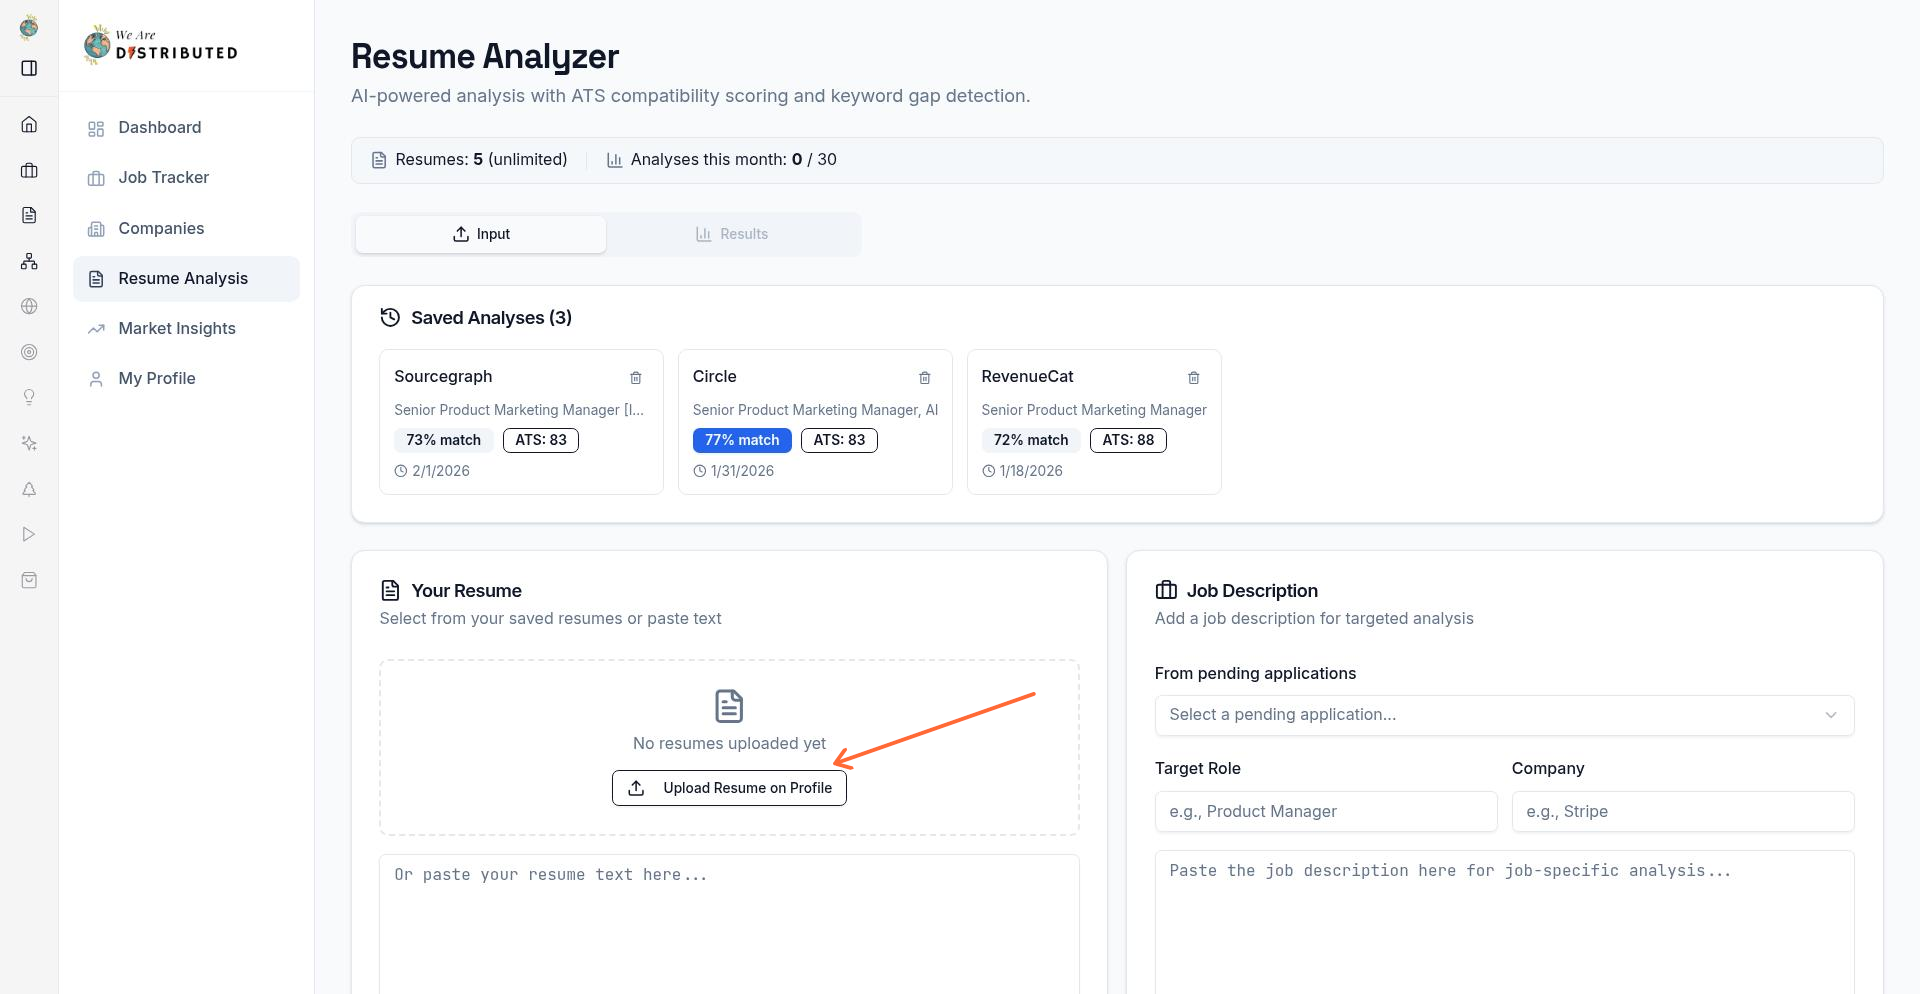This screenshot has width=1920, height=994.
Task: Delete the Sourcegraph saved analysis
Action: [636, 378]
